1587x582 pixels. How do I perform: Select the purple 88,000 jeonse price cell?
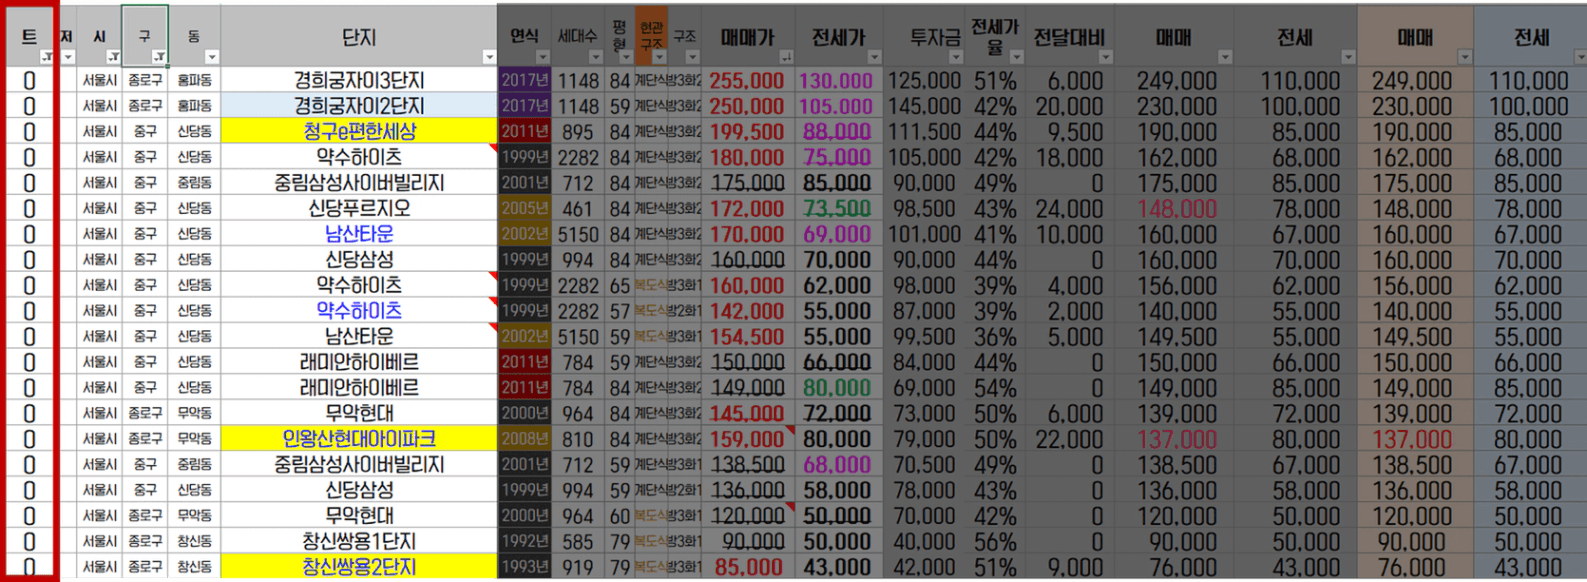(x=839, y=131)
